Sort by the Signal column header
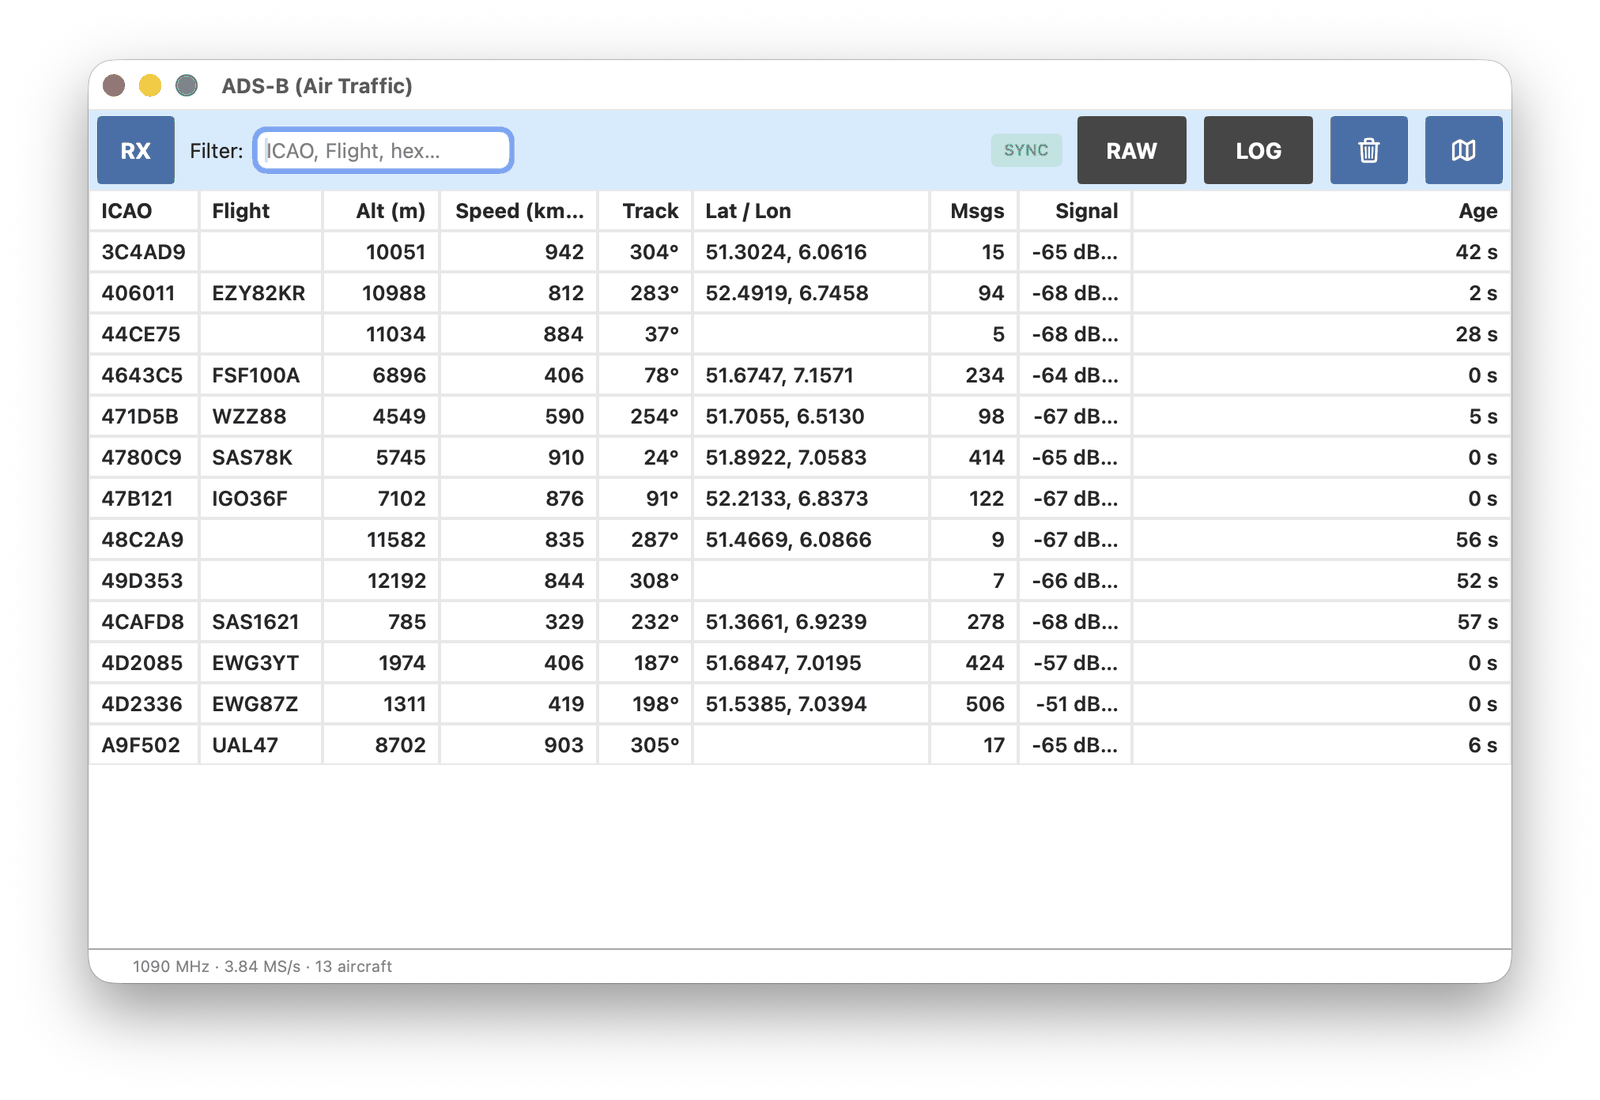Viewport: 1600px width, 1100px height. [x=1075, y=211]
